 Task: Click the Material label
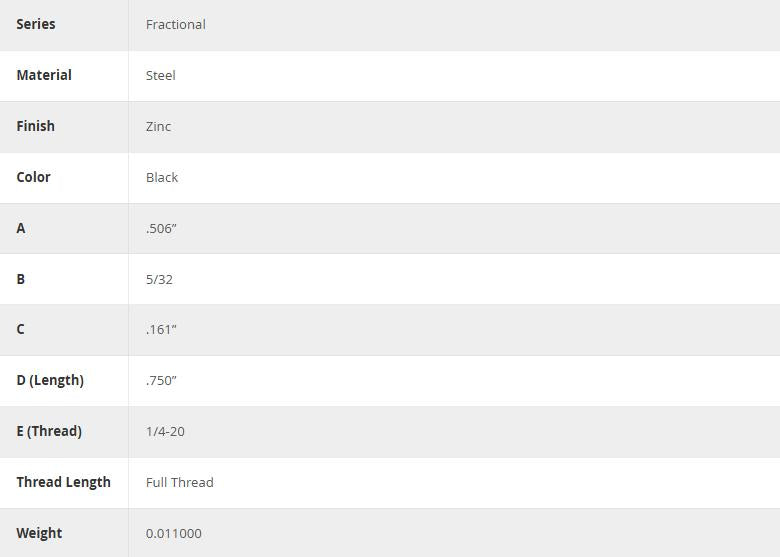[44, 75]
